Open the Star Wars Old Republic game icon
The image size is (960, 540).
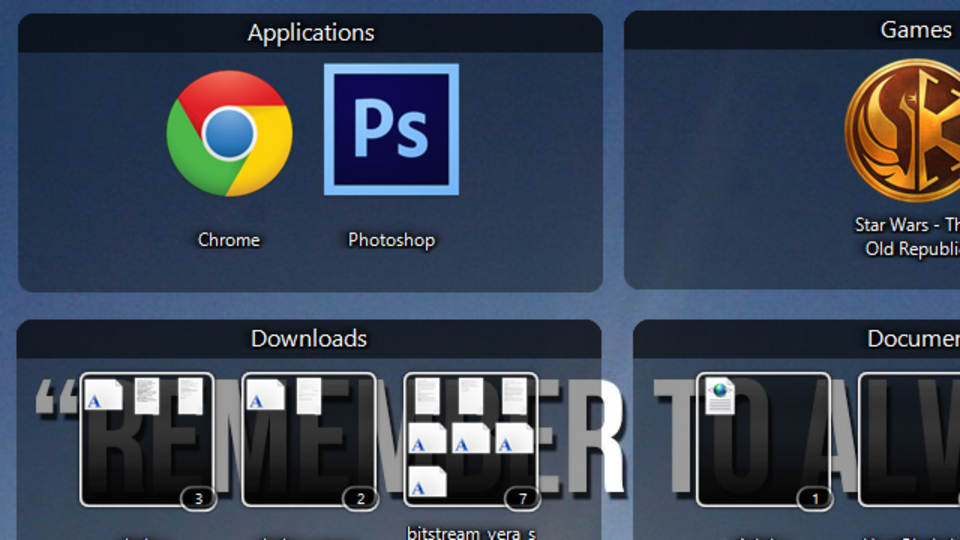902,130
